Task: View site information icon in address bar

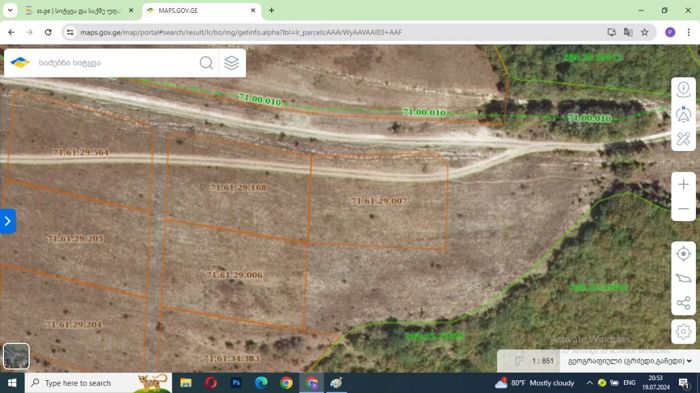Action: (x=70, y=32)
